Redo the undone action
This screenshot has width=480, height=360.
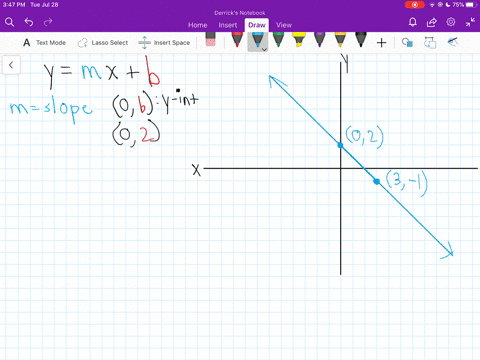tap(48, 22)
